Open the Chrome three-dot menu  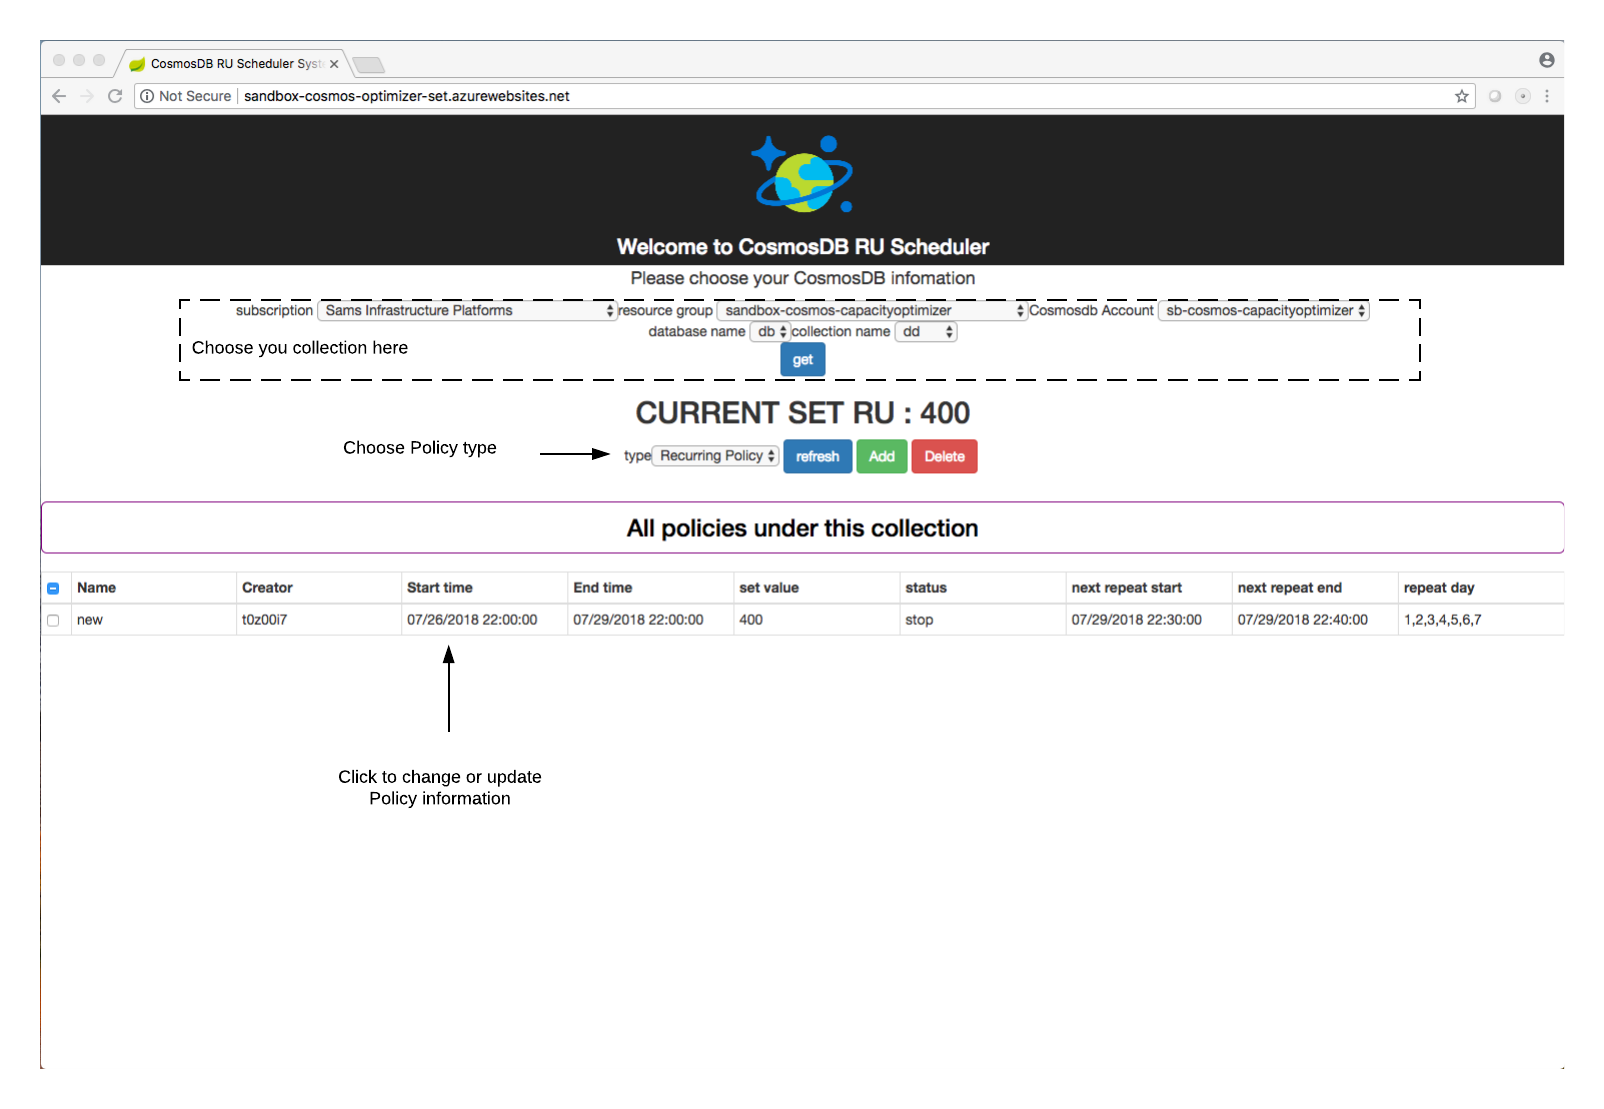pos(1546,96)
